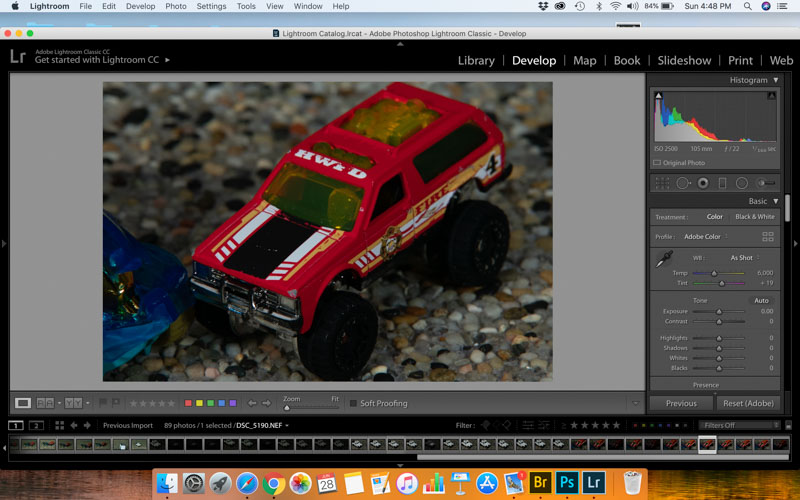
Task: Set Treatment to Black & White
Action: (755, 216)
